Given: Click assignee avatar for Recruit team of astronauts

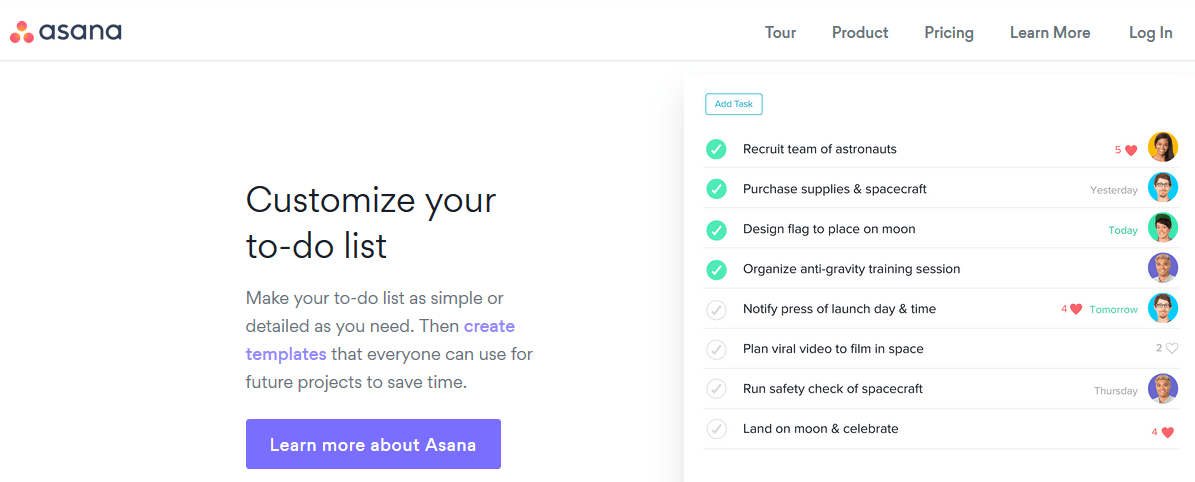Looking at the screenshot, I should (1163, 148).
